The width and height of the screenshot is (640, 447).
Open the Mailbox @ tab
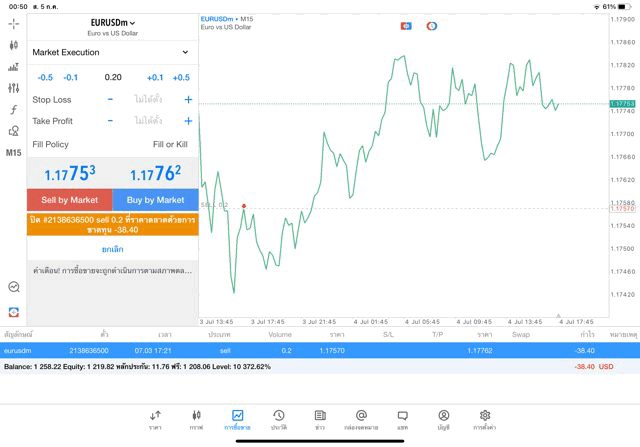point(361,419)
